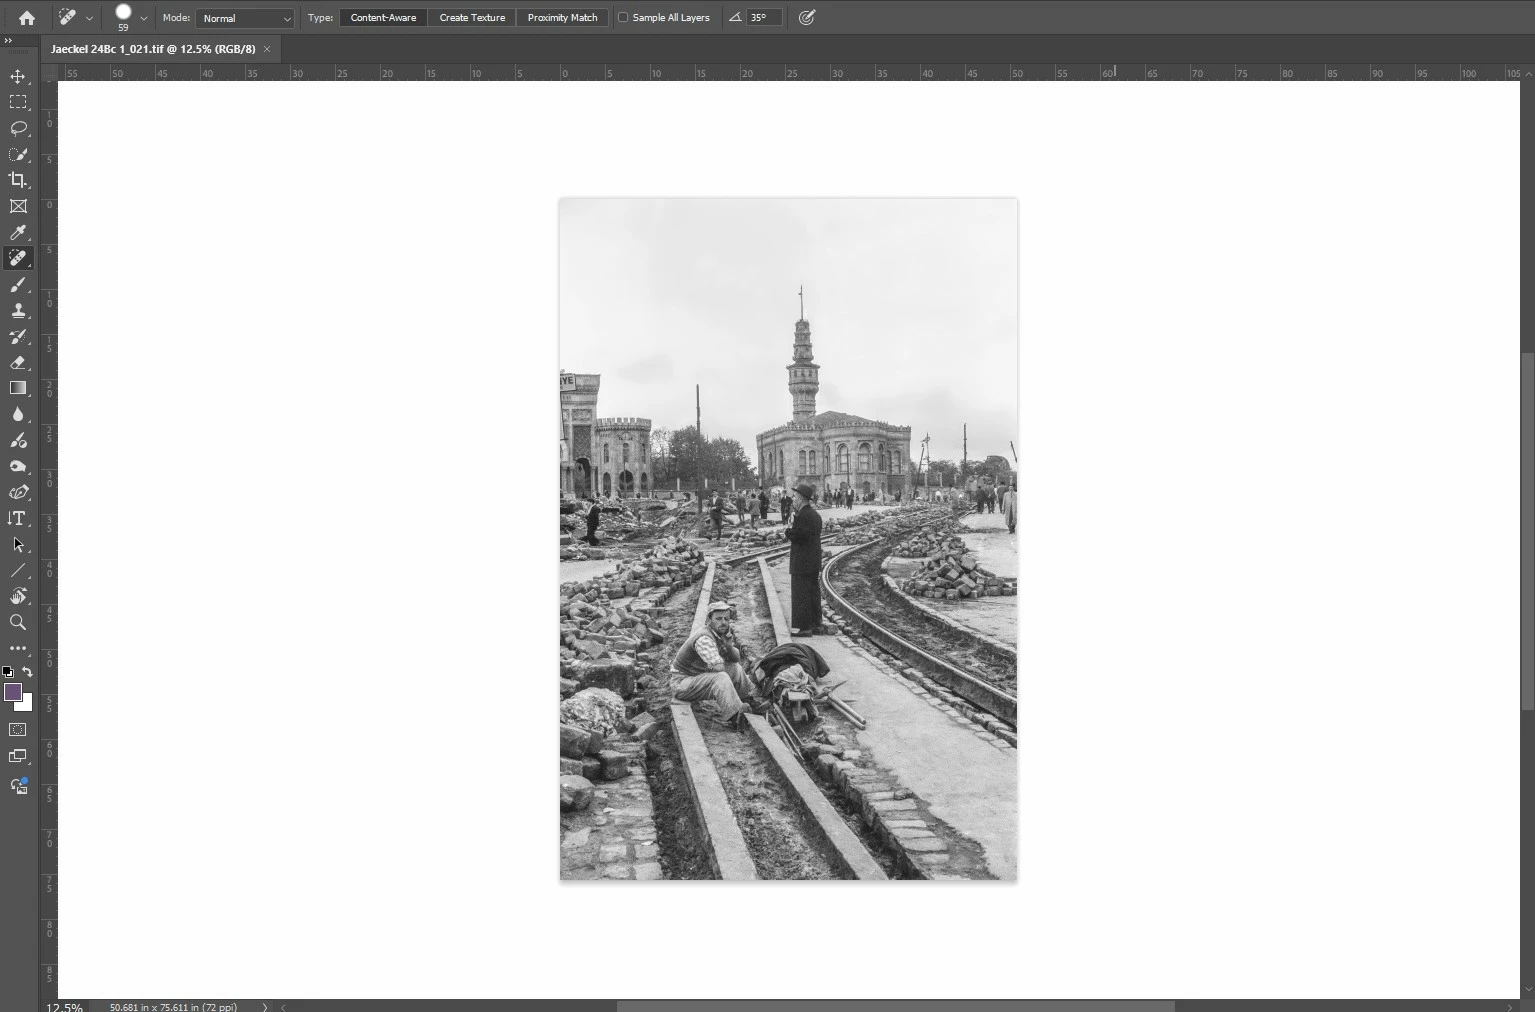
Task: Click the white background color swatch
Action: [x=26, y=704]
